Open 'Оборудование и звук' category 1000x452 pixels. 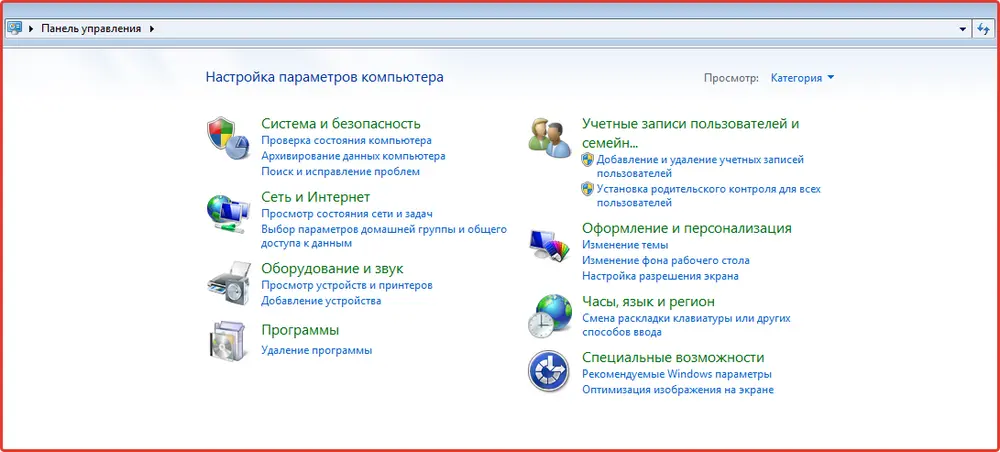coord(332,268)
